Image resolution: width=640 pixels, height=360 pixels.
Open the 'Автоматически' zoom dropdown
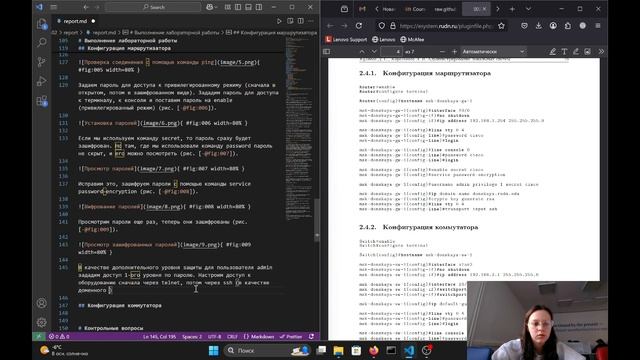tap(493, 52)
